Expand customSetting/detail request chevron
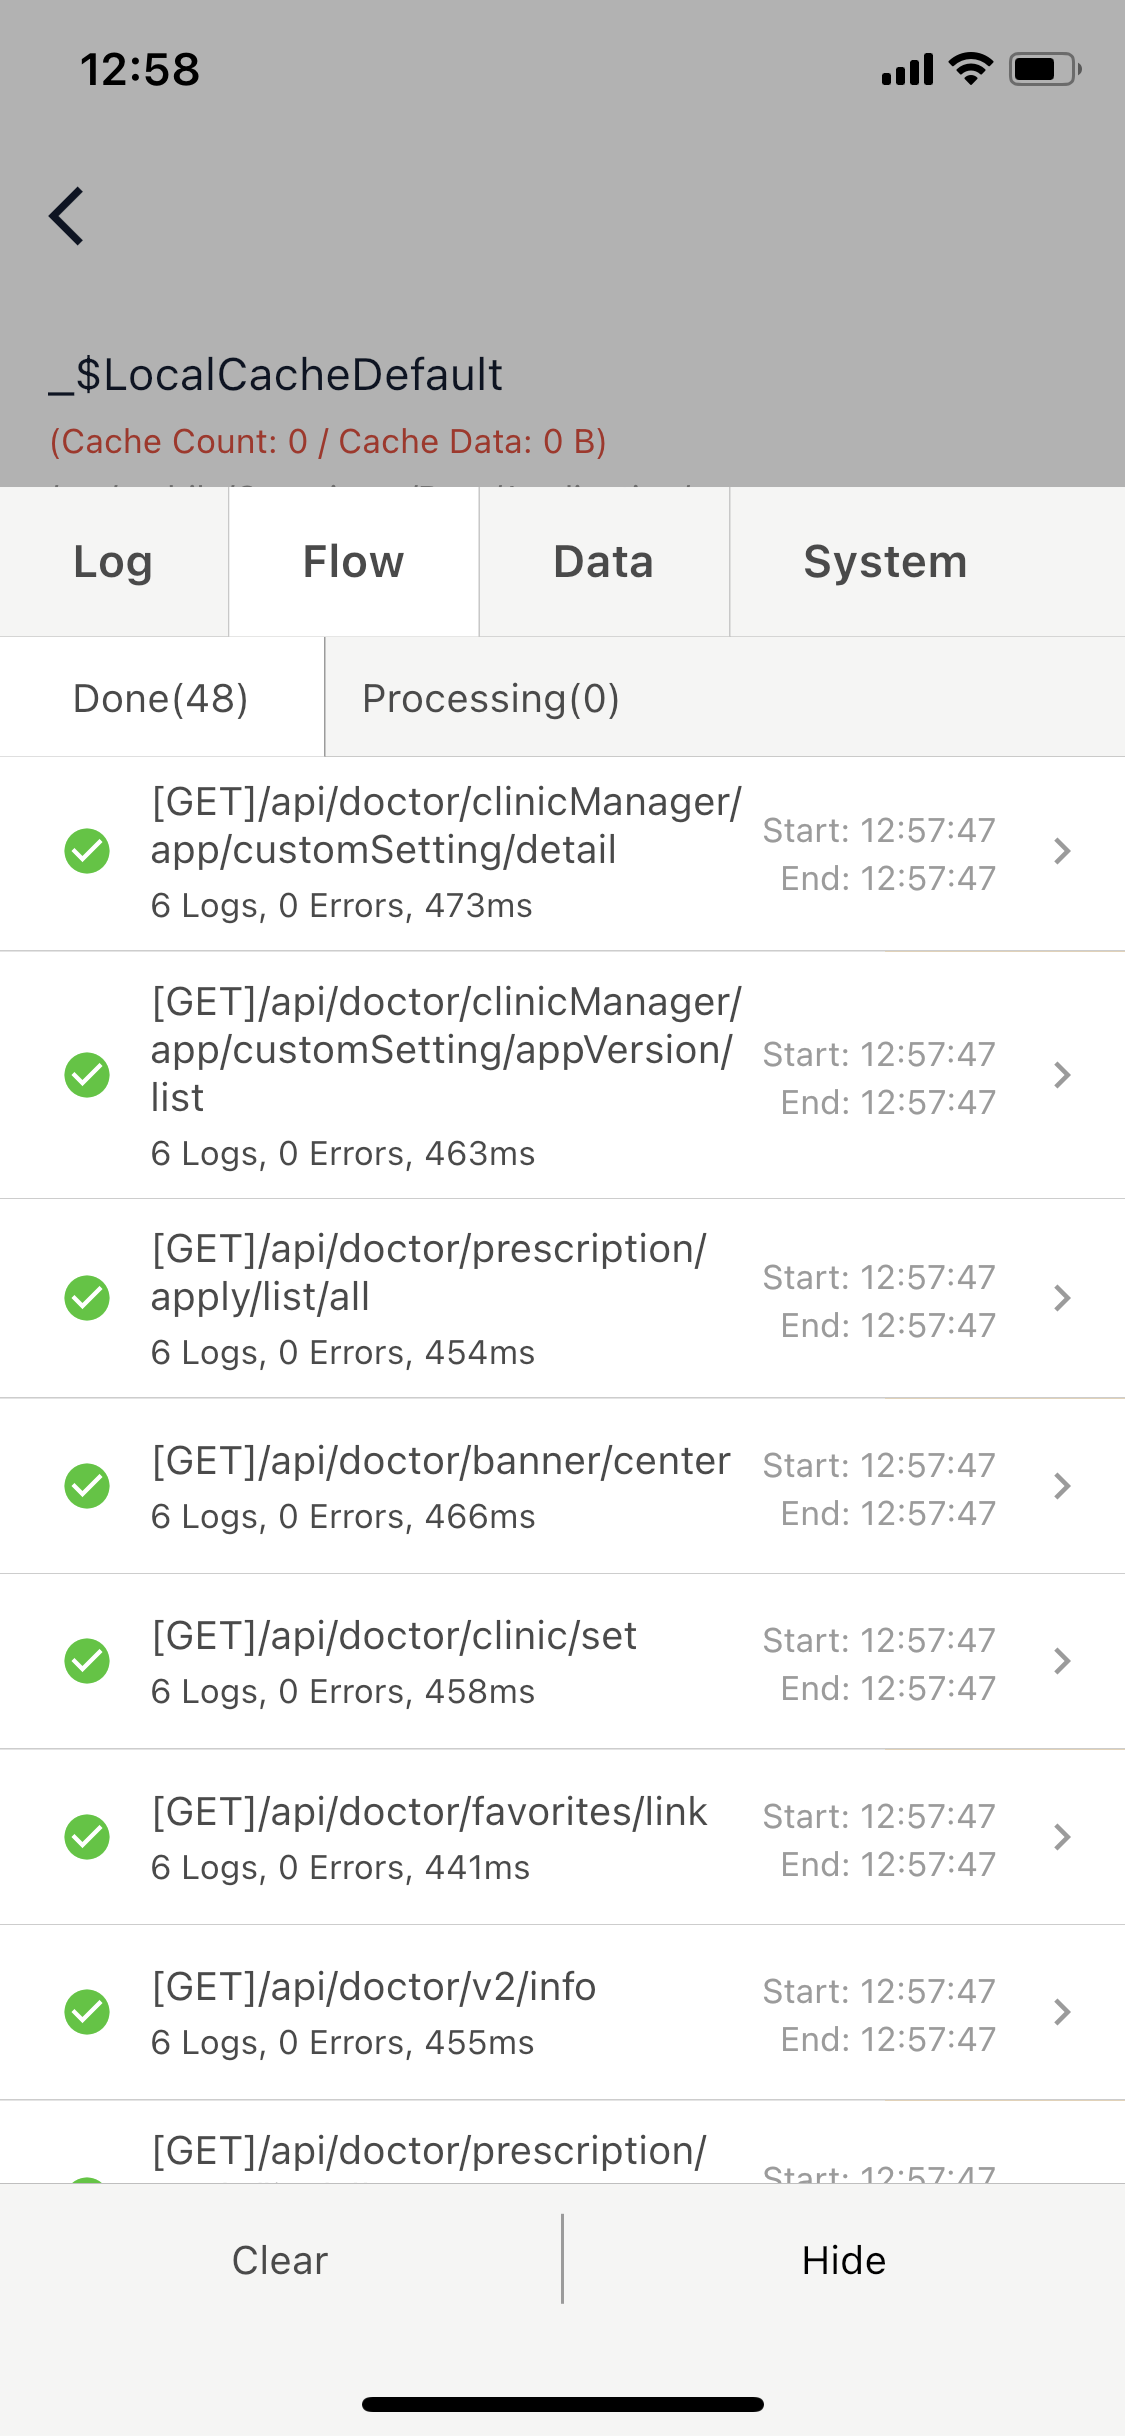Screen dimensions: 1125x2436 pyautogui.click(x=1062, y=851)
